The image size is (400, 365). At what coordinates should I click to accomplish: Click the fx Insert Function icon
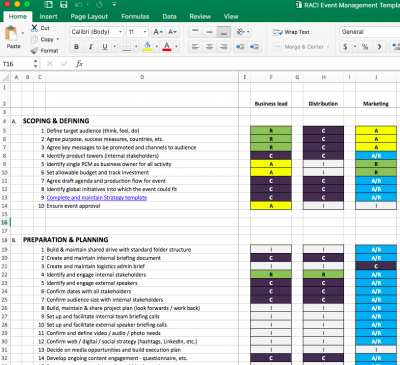click(79, 64)
